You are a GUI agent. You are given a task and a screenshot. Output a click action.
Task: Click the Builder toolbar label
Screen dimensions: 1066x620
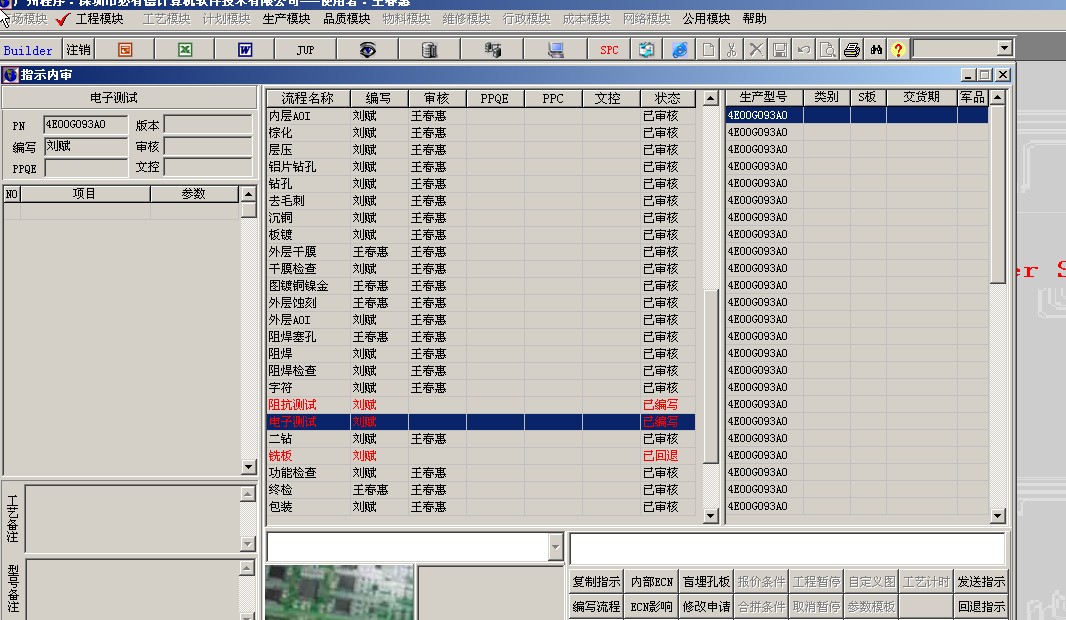[x=28, y=50]
